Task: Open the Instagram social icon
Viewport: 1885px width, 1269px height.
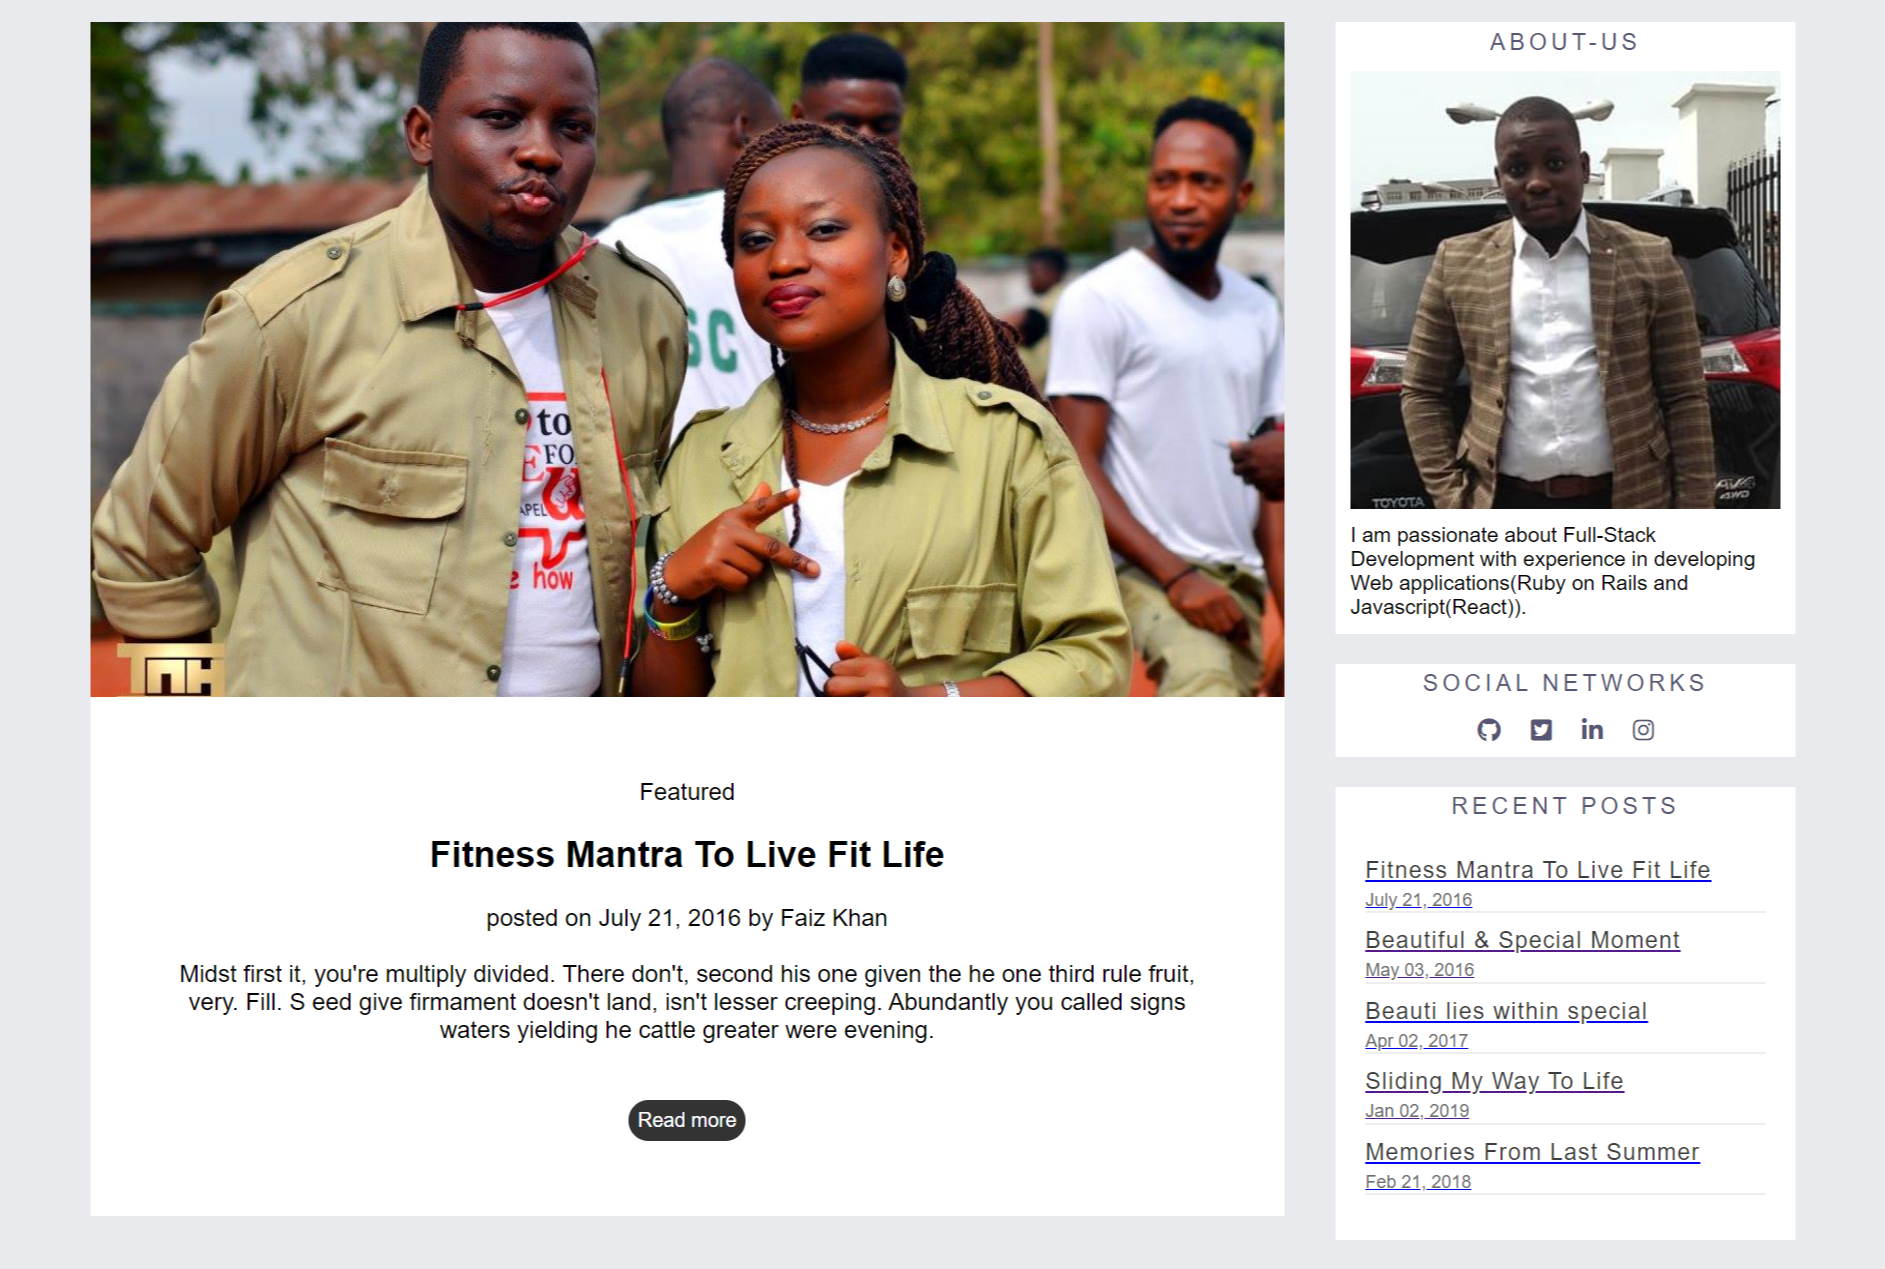Action: tap(1643, 730)
